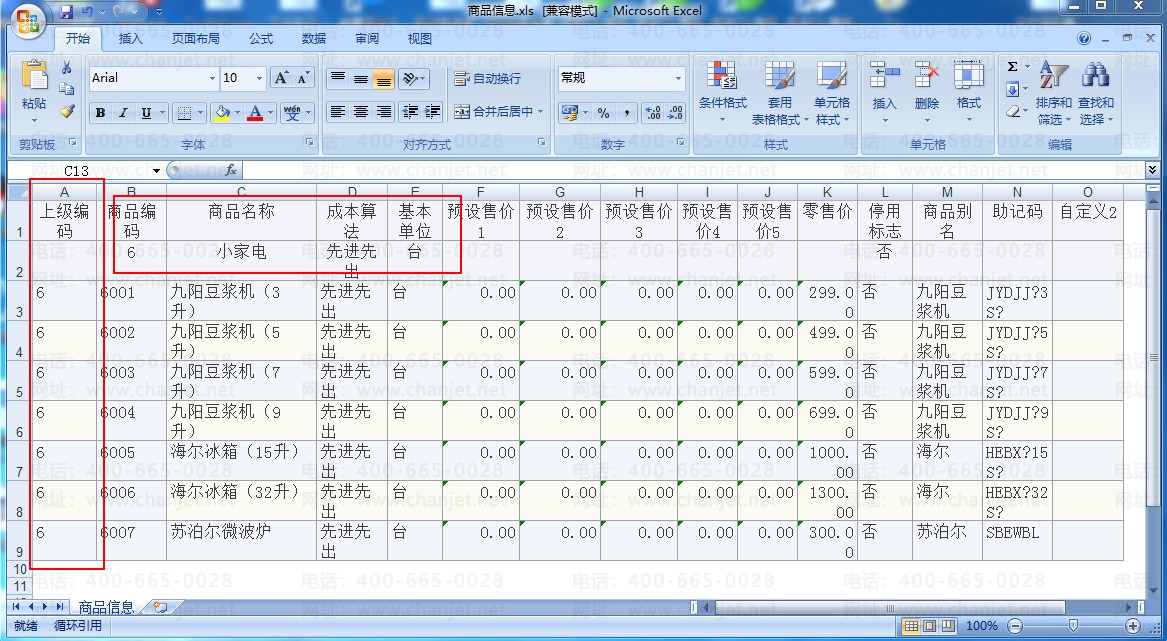Click the AutoSum sigma icon
The height and width of the screenshot is (641, 1167).
point(1012,67)
